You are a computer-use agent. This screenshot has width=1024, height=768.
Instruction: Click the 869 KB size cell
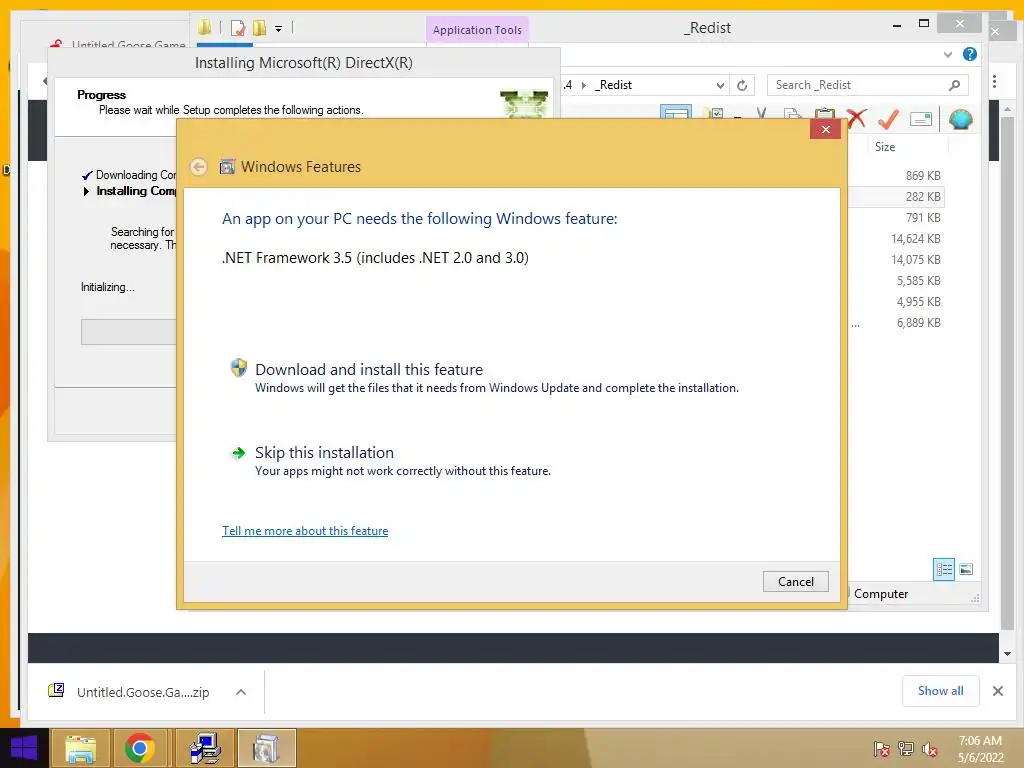(923, 176)
